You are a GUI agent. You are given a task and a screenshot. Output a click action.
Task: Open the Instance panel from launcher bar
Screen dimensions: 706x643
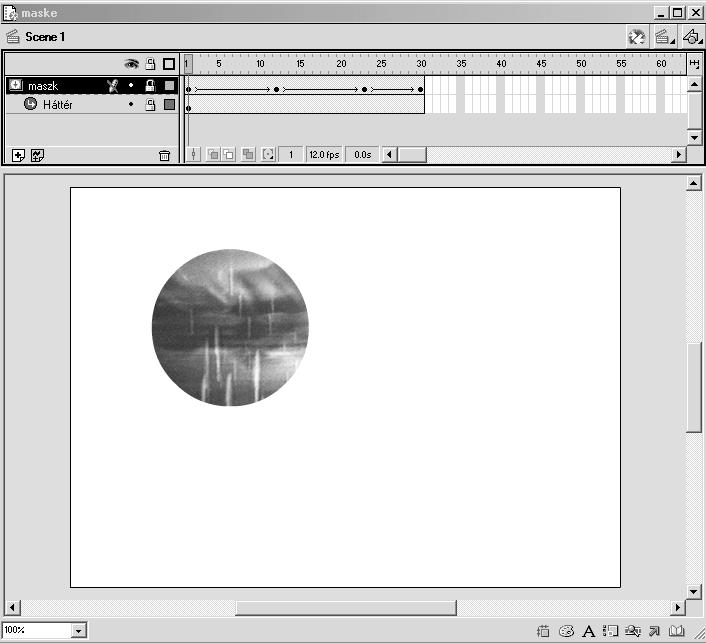(610, 631)
